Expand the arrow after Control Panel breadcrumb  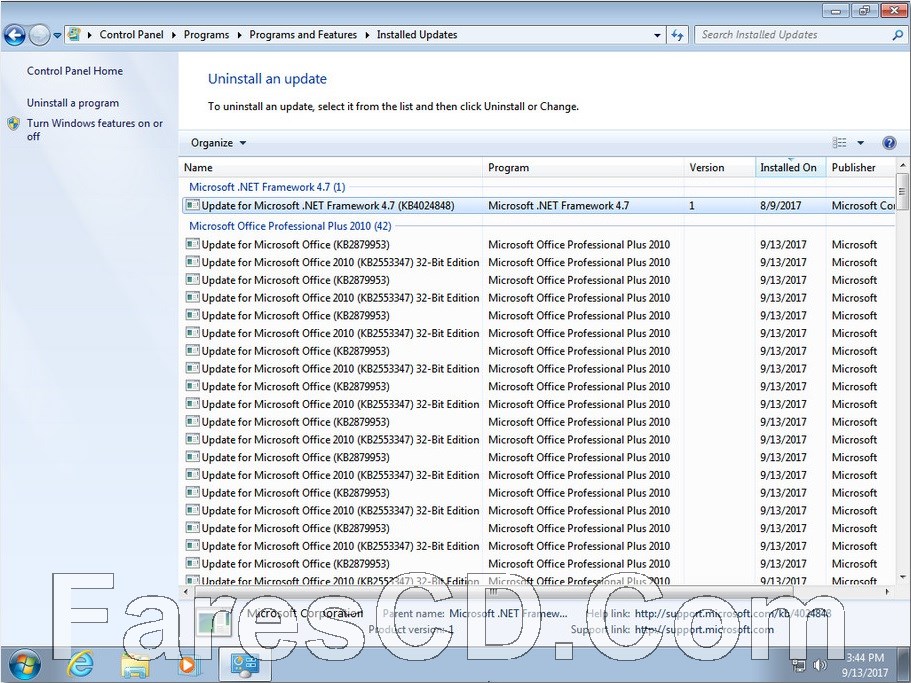click(x=174, y=35)
